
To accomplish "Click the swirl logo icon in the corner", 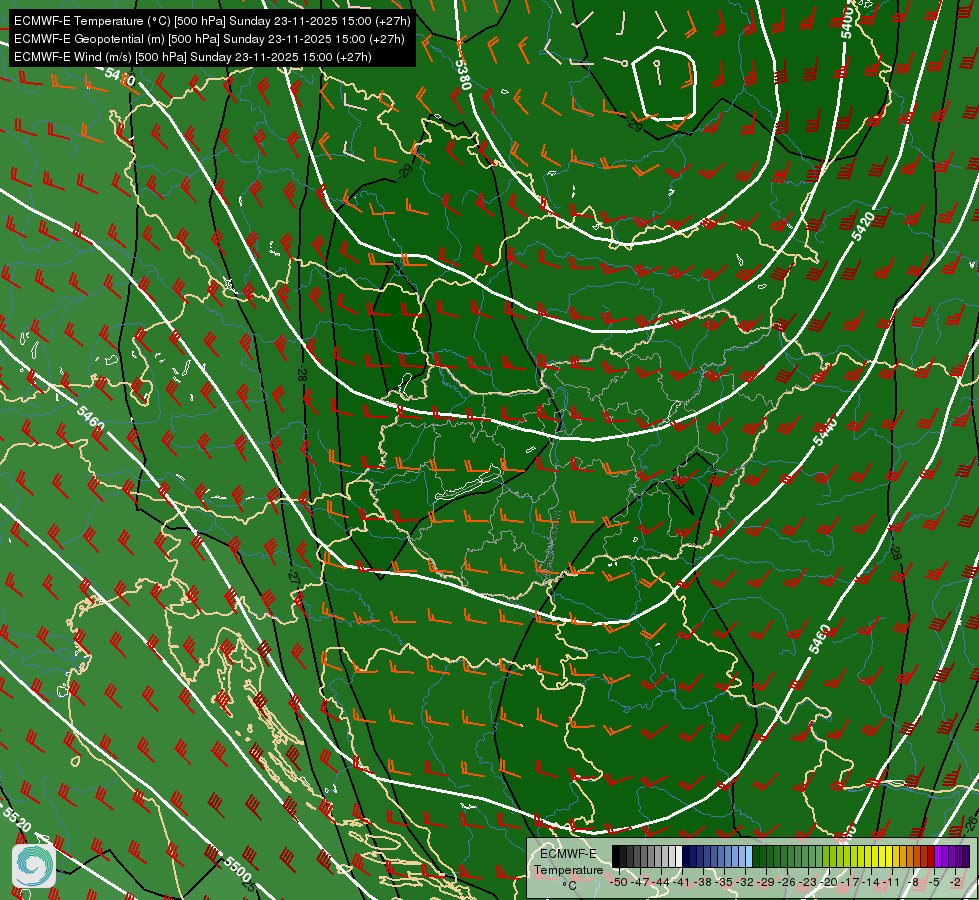I will pyautogui.click(x=34, y=866).
